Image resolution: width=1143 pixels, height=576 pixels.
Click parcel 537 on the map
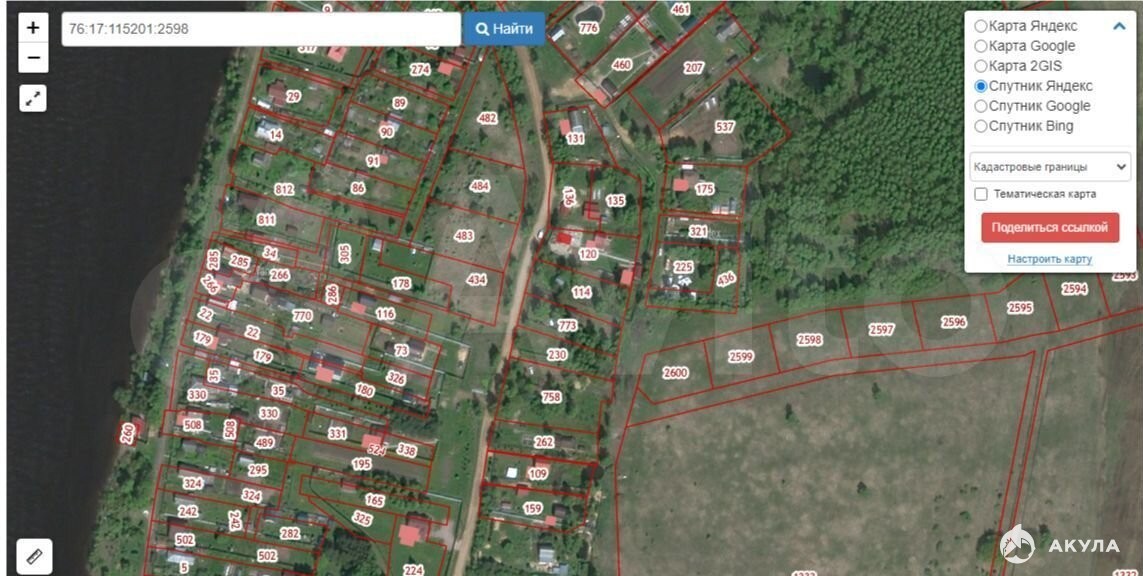[x=725, y=127]
